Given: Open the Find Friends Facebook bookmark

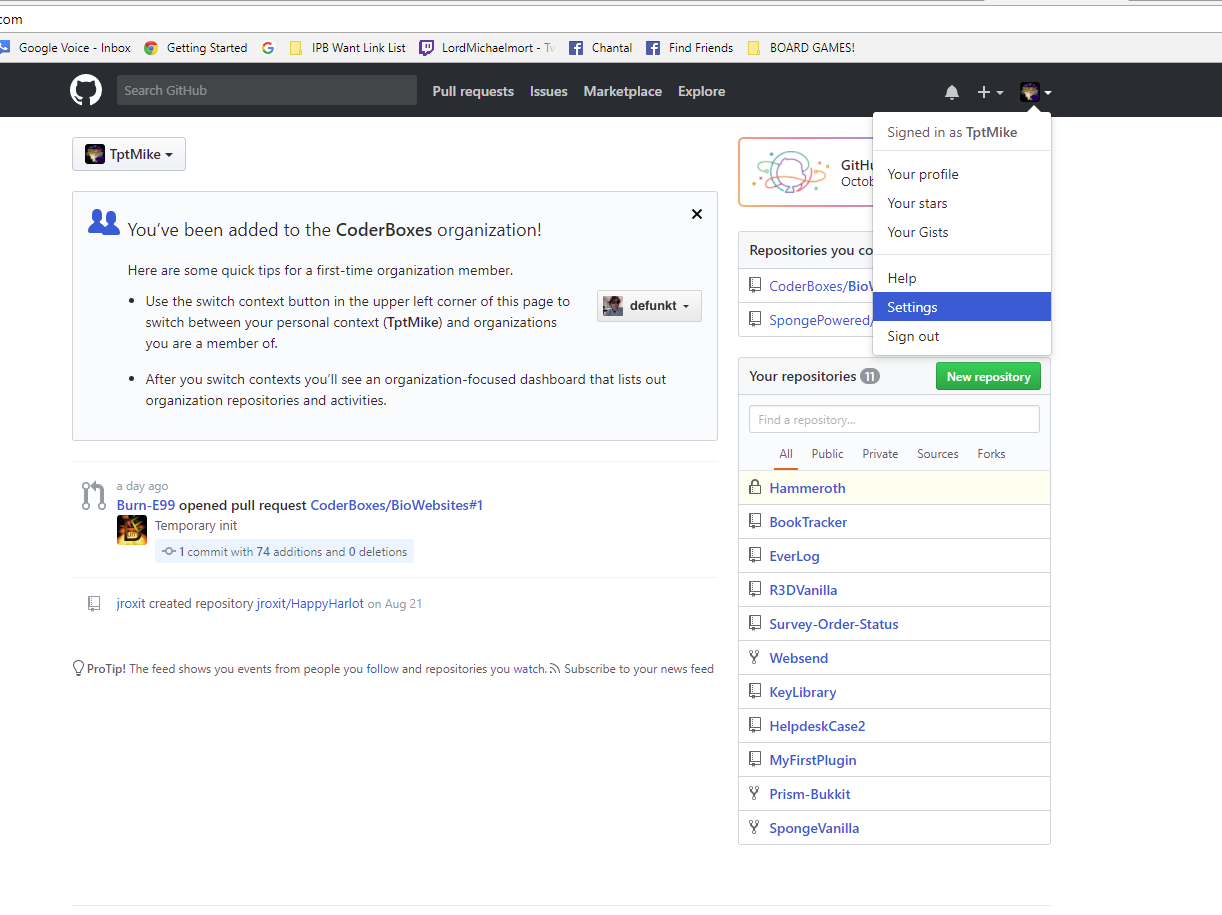Looking at the screenshot, I should [x=690, y=47].
